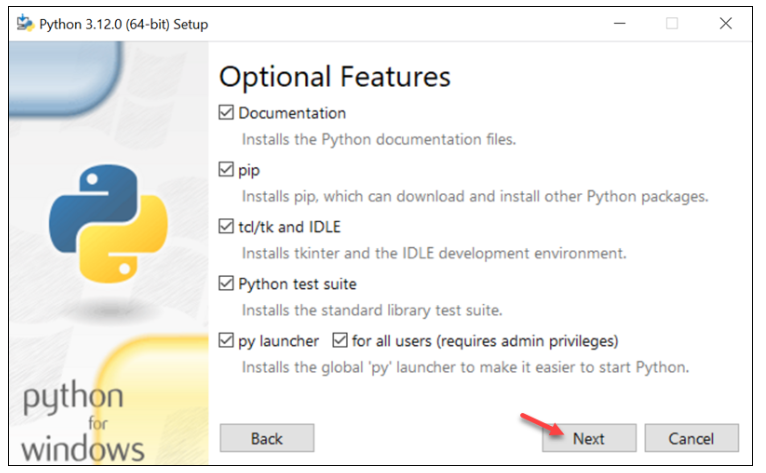Click the Python installer icon in title bar

pos(25,23)
